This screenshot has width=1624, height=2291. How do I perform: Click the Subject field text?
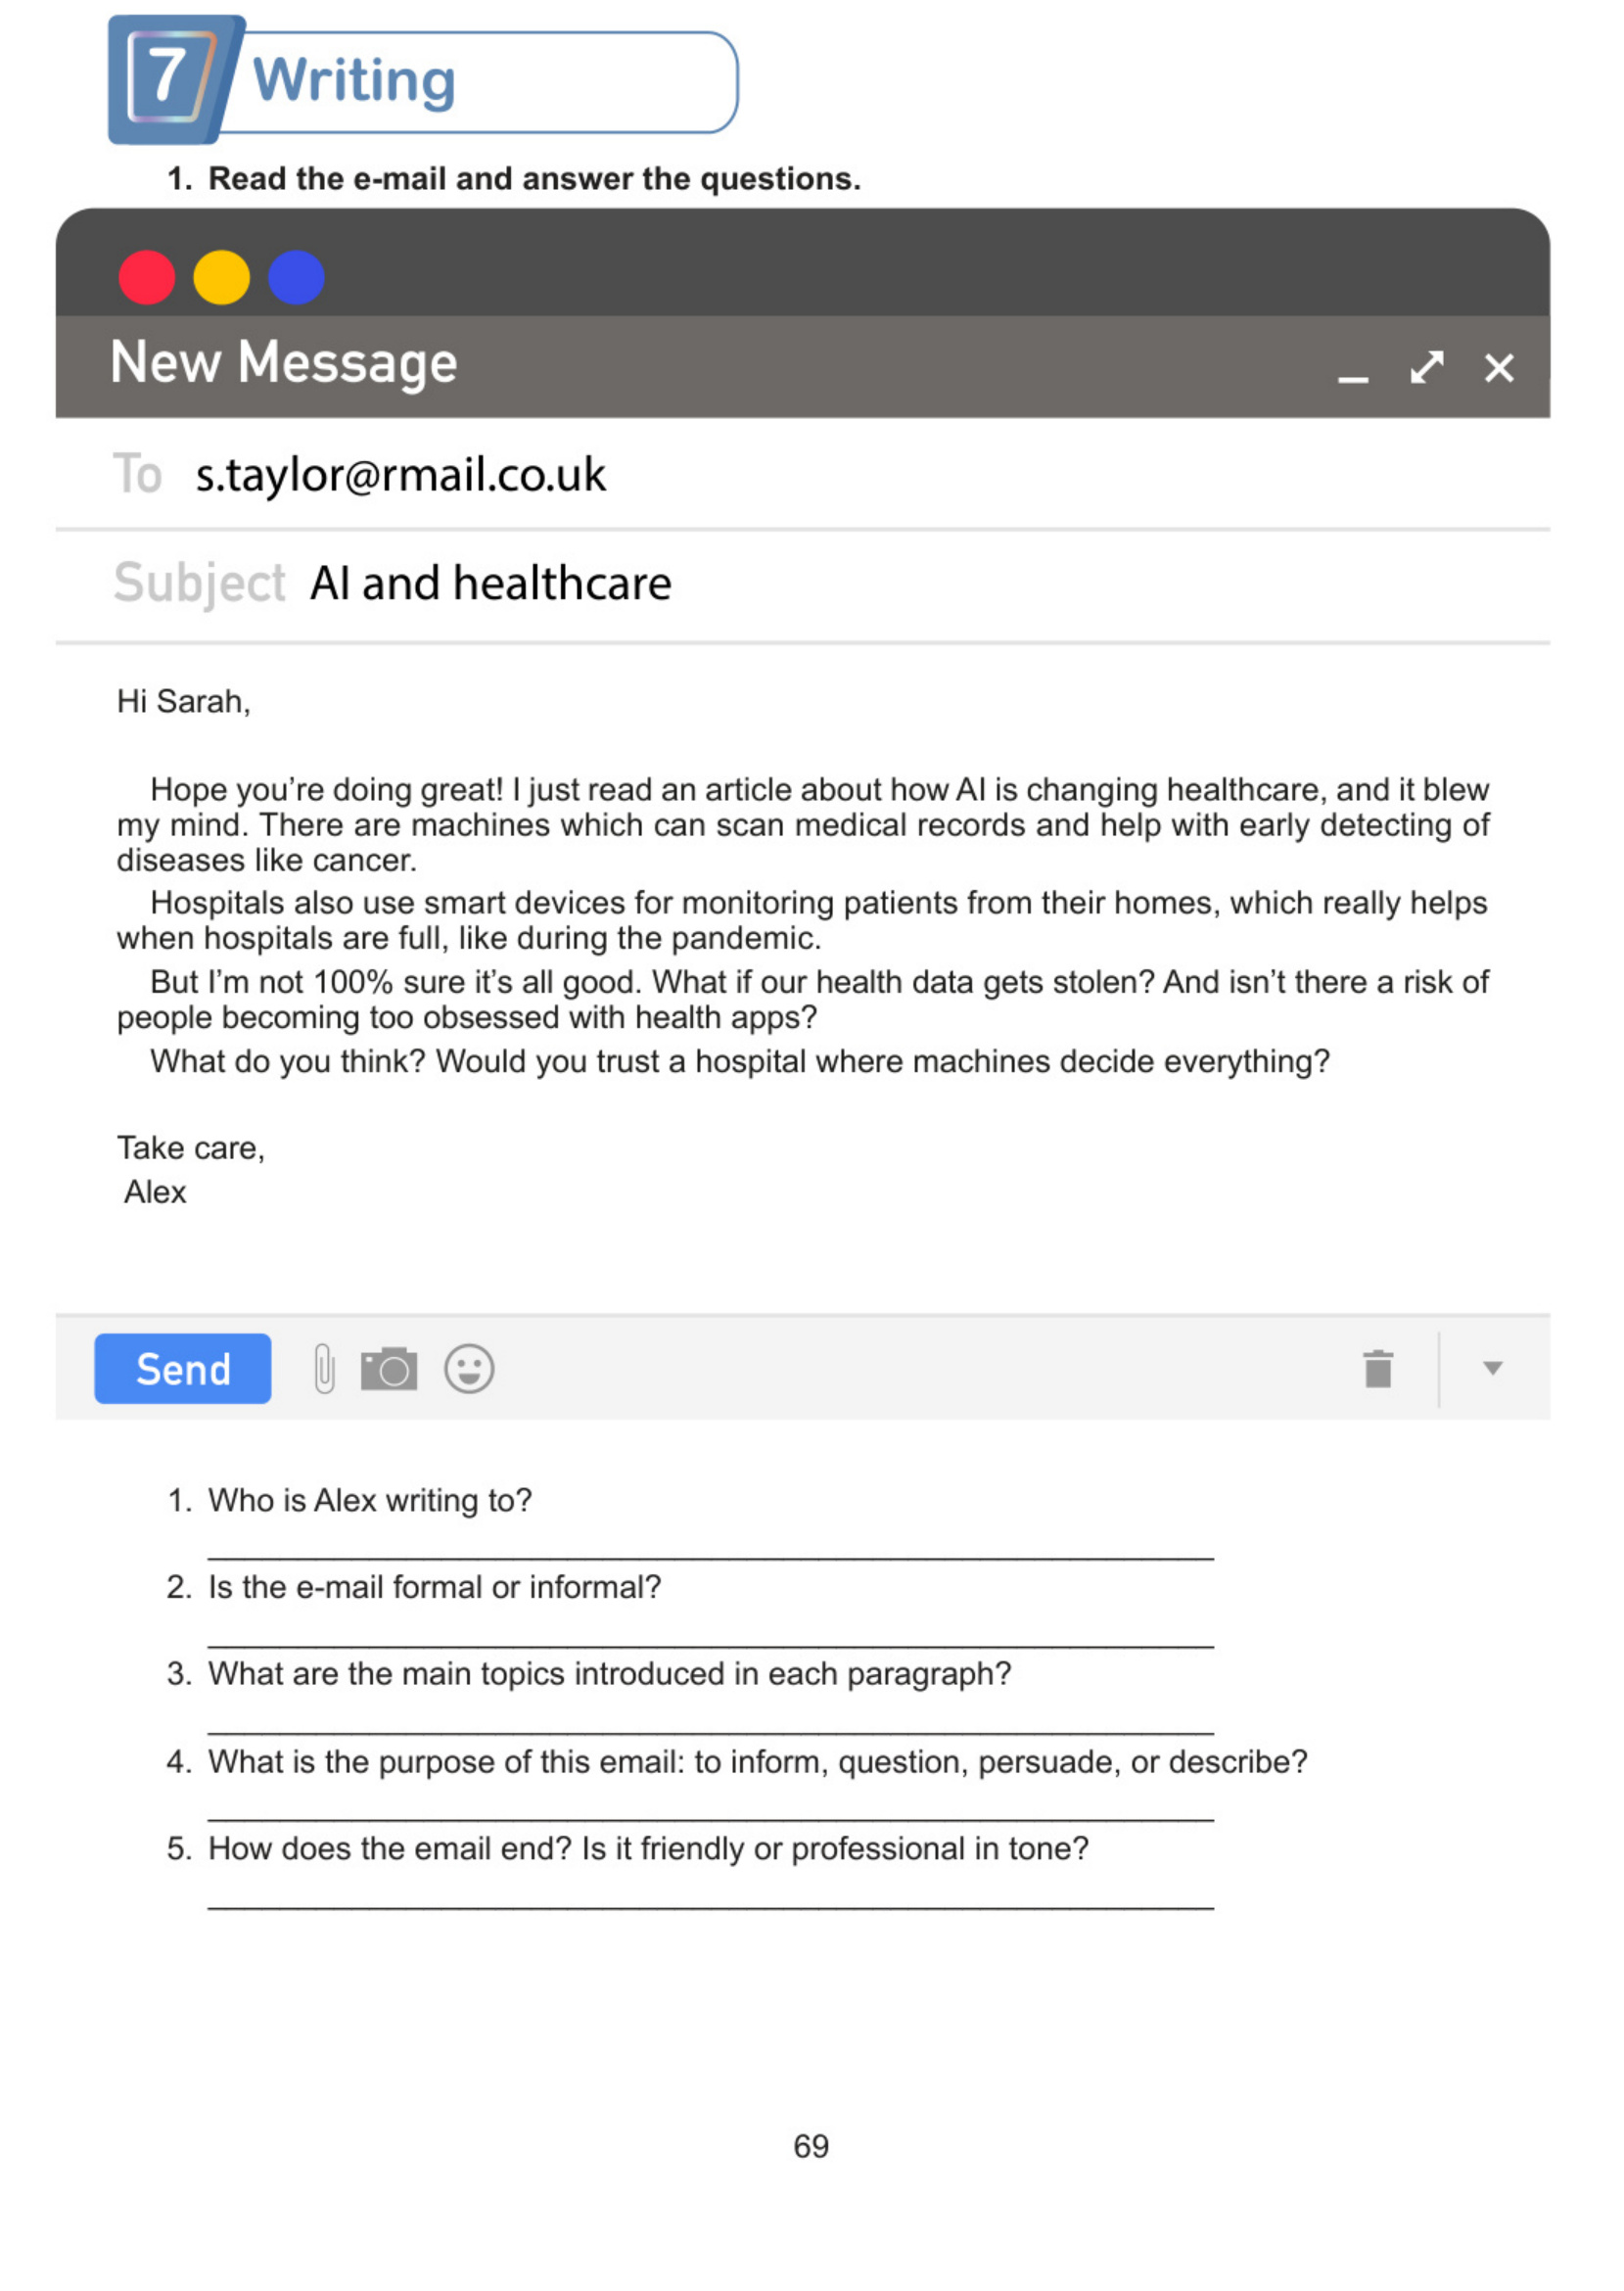(x=490, y=583)
